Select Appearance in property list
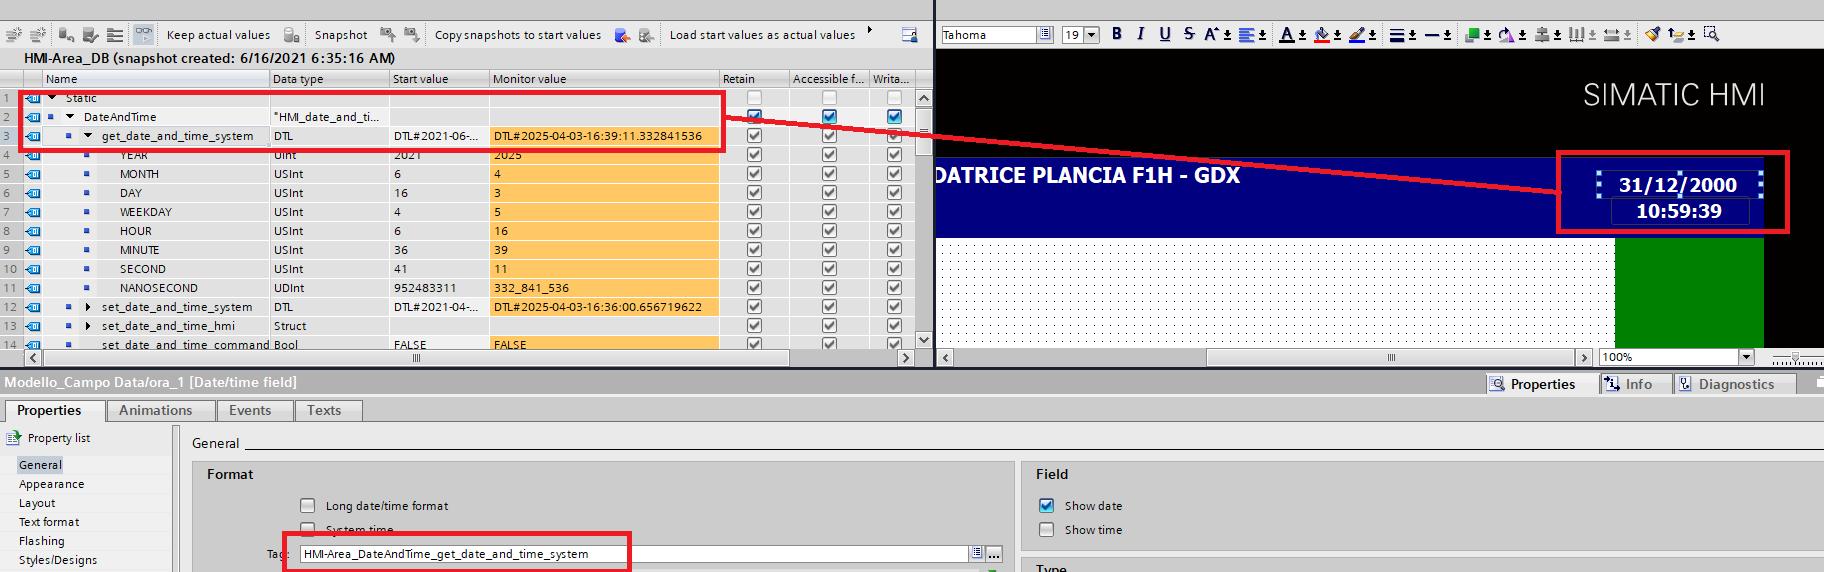The width and height of the screenshot is (1824, 572). click(x=52, y=484)
